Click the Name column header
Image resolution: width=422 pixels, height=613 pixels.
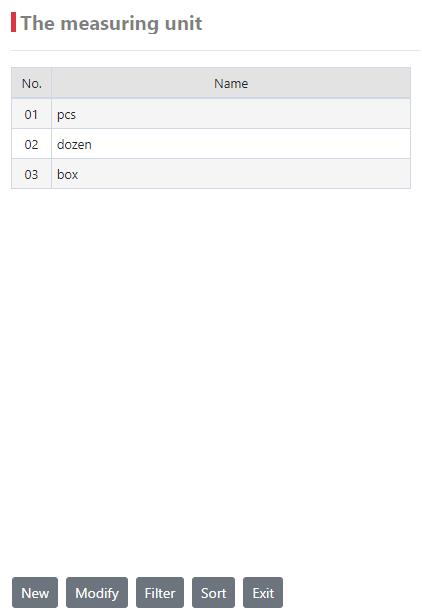[231, 83]
